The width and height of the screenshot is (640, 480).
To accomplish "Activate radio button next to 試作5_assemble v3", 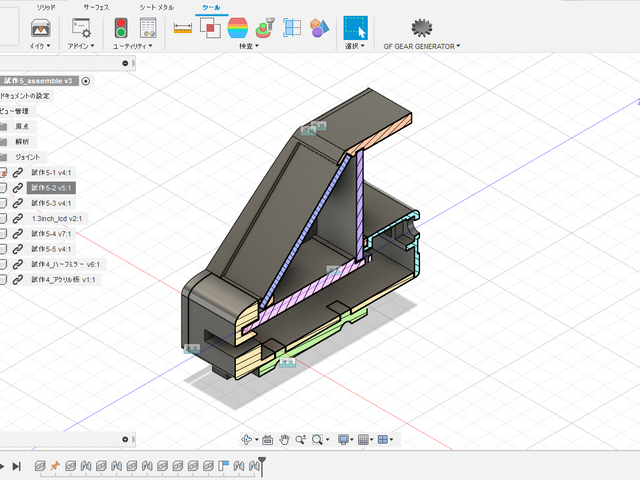I will click(86, 81).
